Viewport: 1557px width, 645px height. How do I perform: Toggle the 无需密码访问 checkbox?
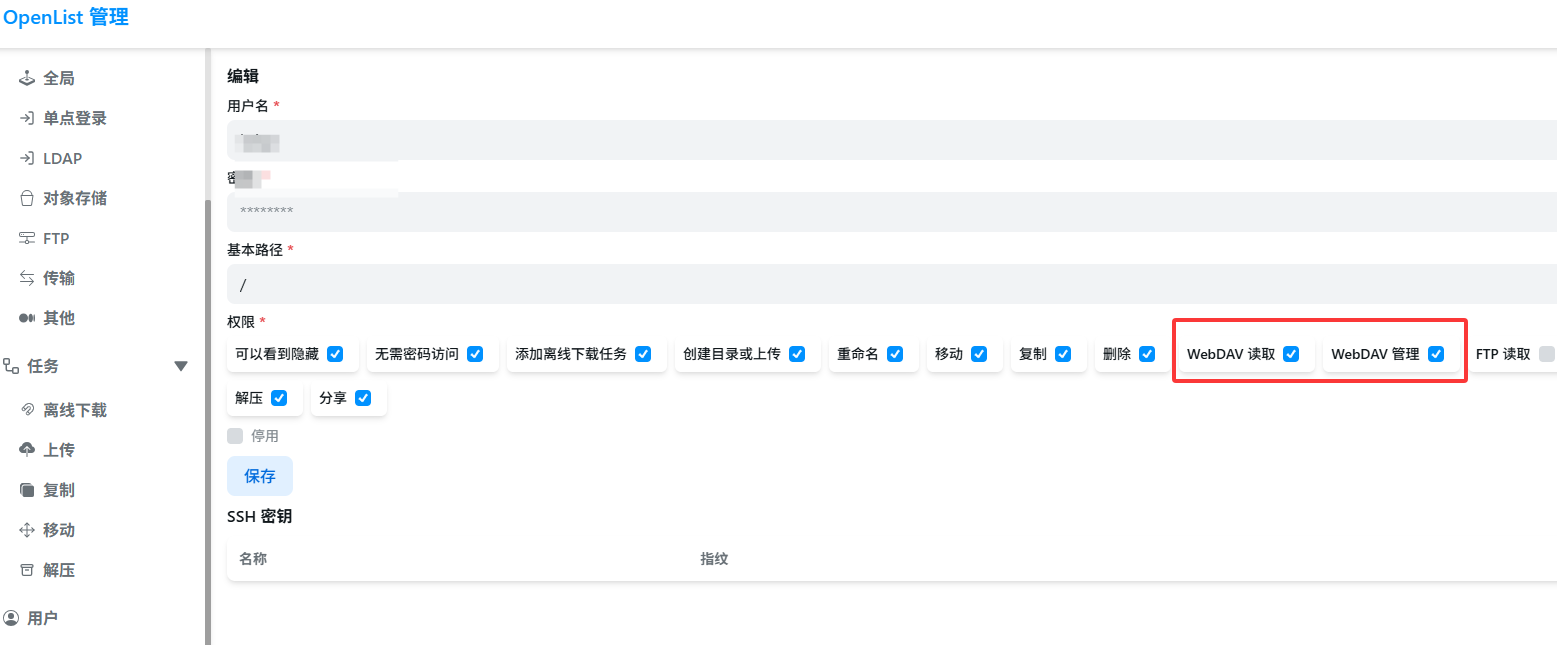(x=475, y=353)
